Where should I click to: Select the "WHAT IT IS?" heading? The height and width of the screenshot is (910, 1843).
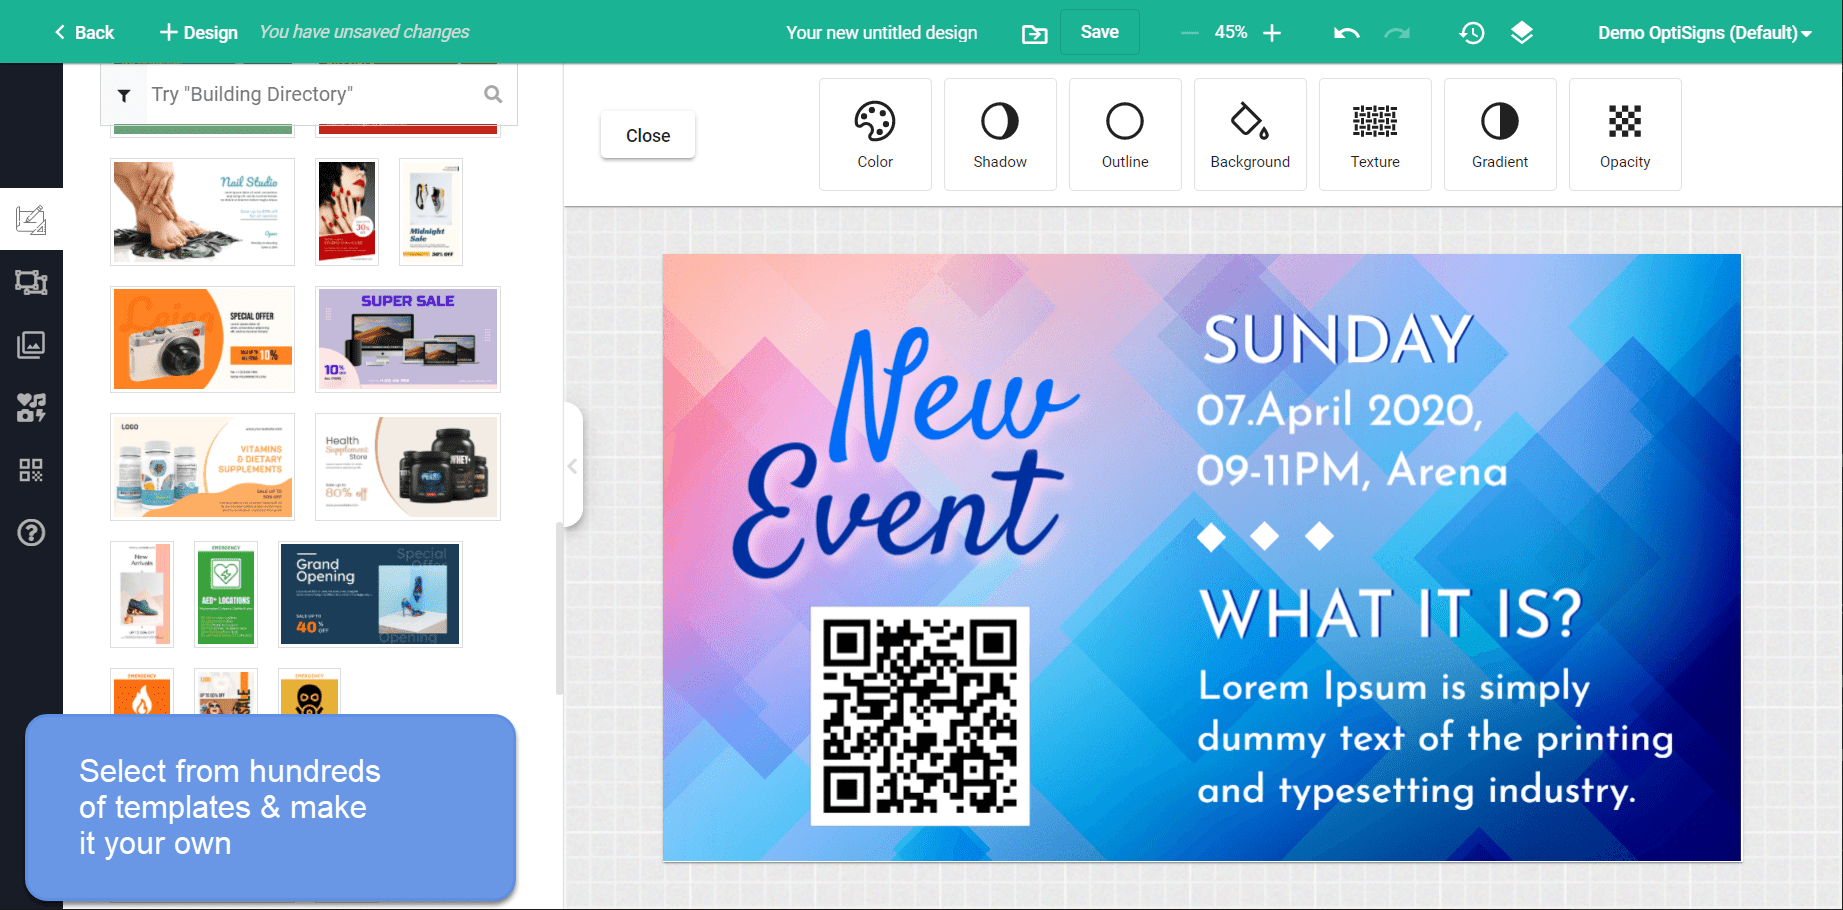point(1391,613)
